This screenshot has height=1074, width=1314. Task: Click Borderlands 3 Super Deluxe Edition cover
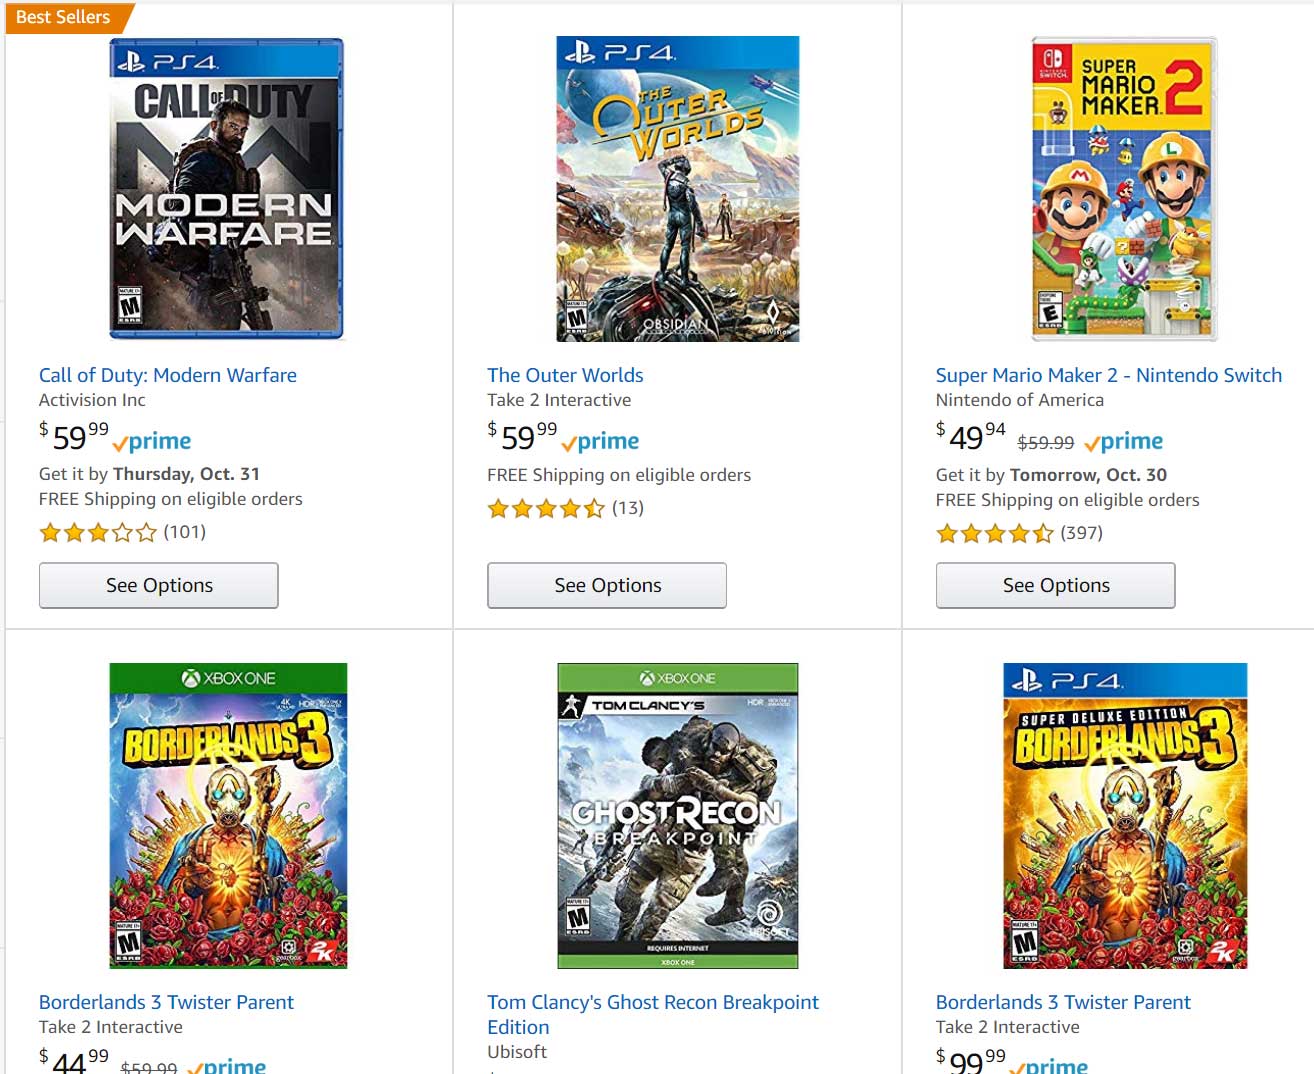click(x=1125, y=815)
